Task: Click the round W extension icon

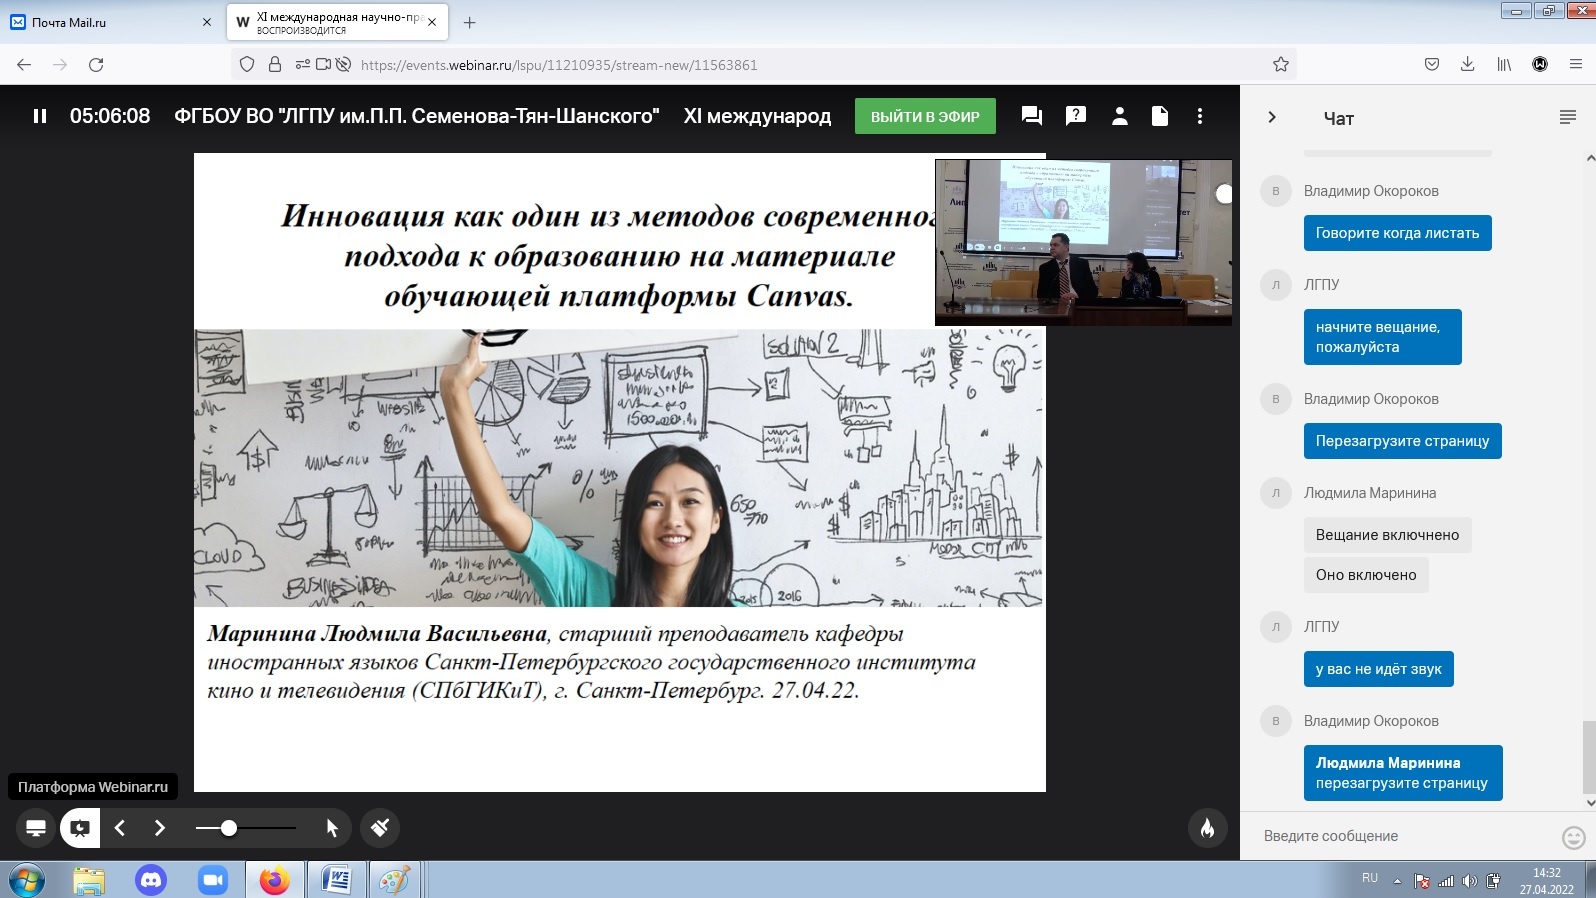Action: coord(1540,65)
